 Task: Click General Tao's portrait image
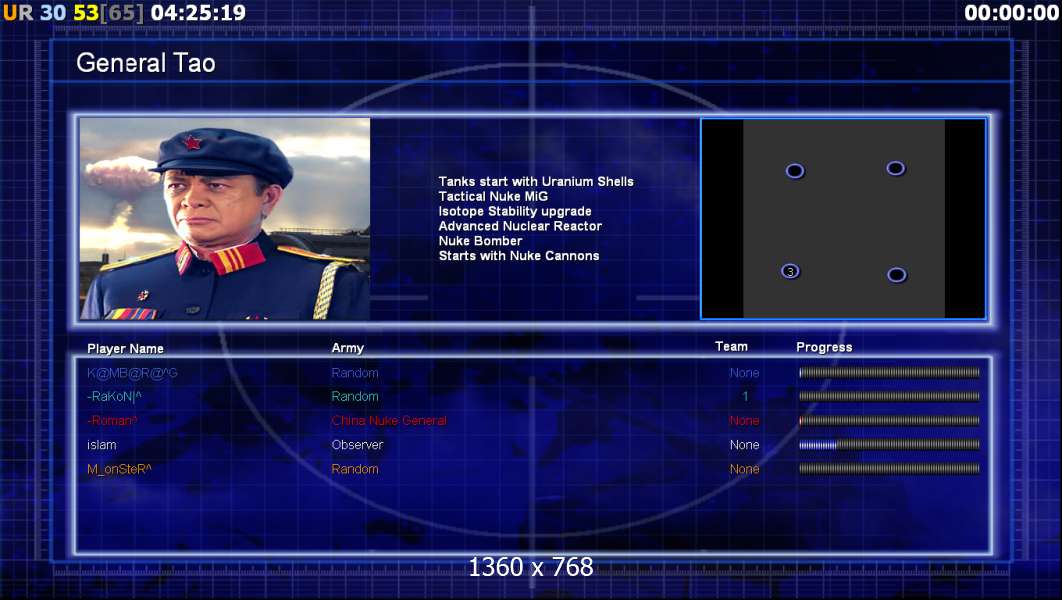[x=225, y=218]
